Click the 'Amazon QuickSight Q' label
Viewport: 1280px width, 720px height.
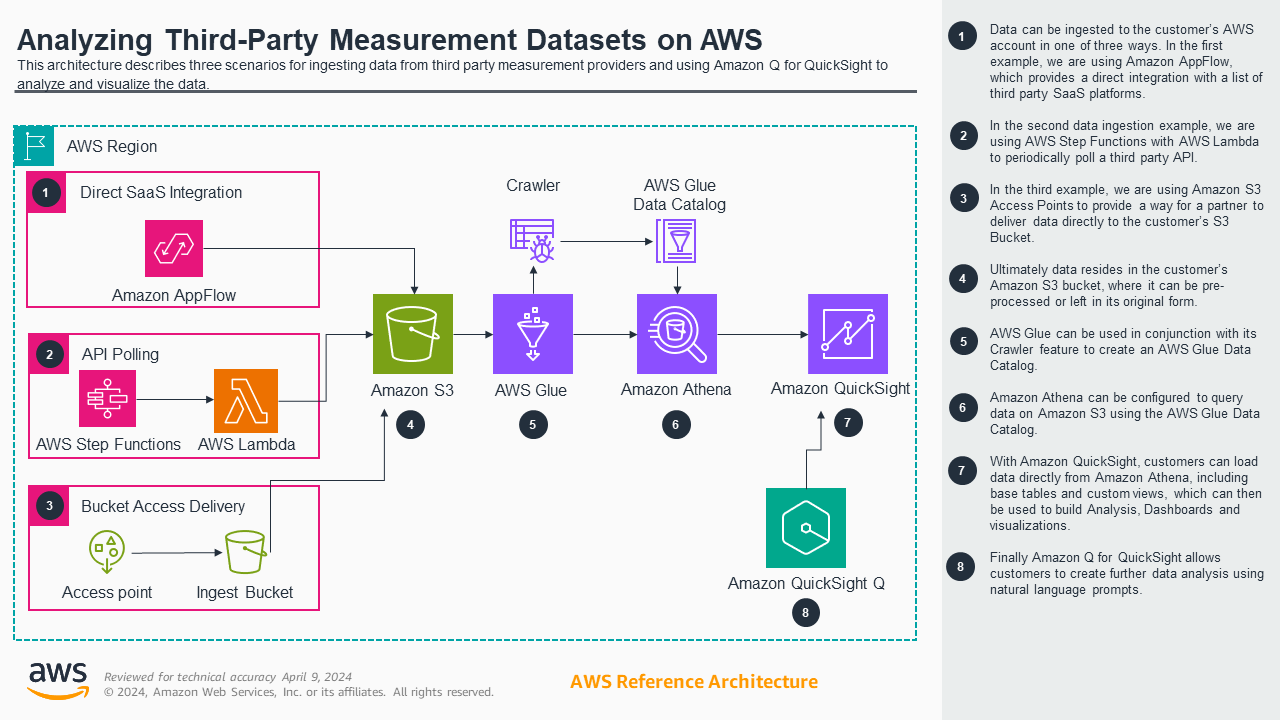pyautogui.click(x=806, y=583)
